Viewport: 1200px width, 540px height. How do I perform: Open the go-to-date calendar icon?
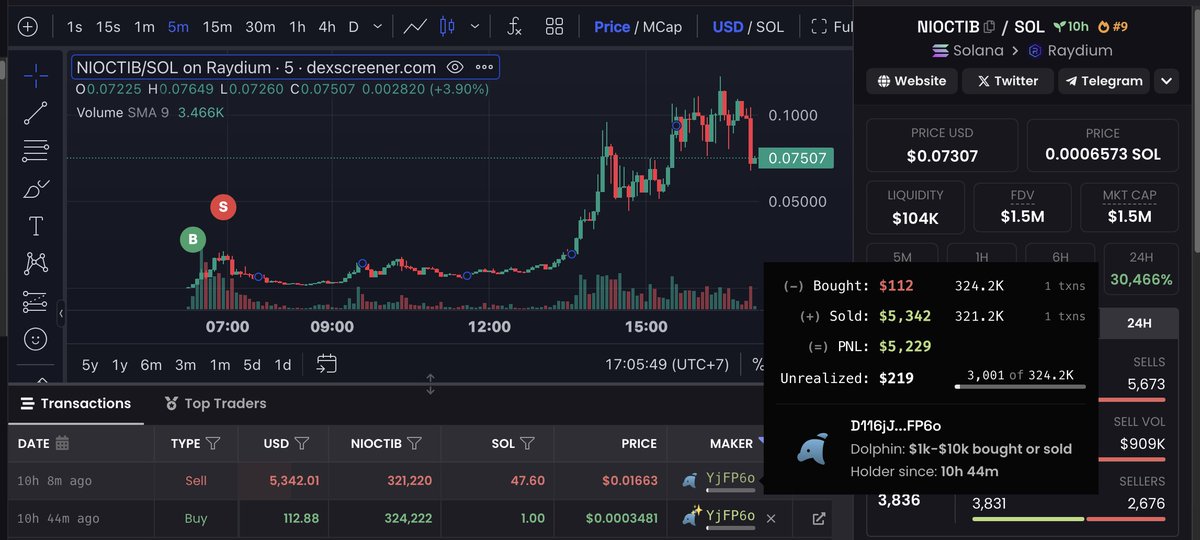(x=327, y=364)
